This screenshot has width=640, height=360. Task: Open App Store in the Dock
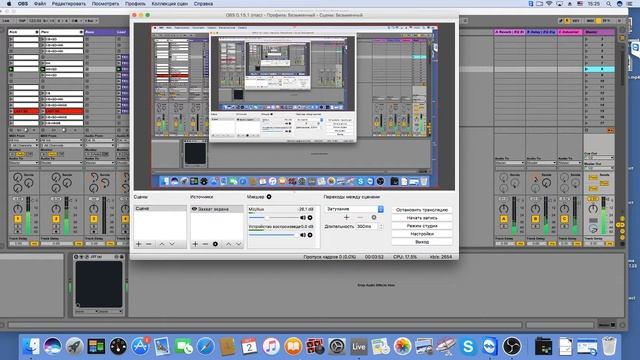point(140,347)
